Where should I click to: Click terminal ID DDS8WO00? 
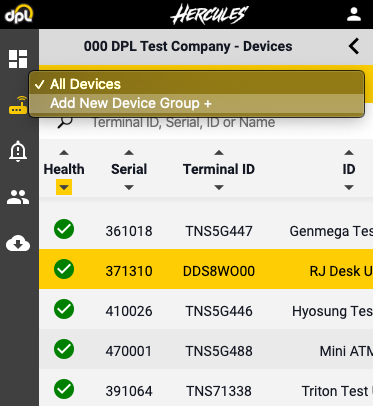click(219, 271)
